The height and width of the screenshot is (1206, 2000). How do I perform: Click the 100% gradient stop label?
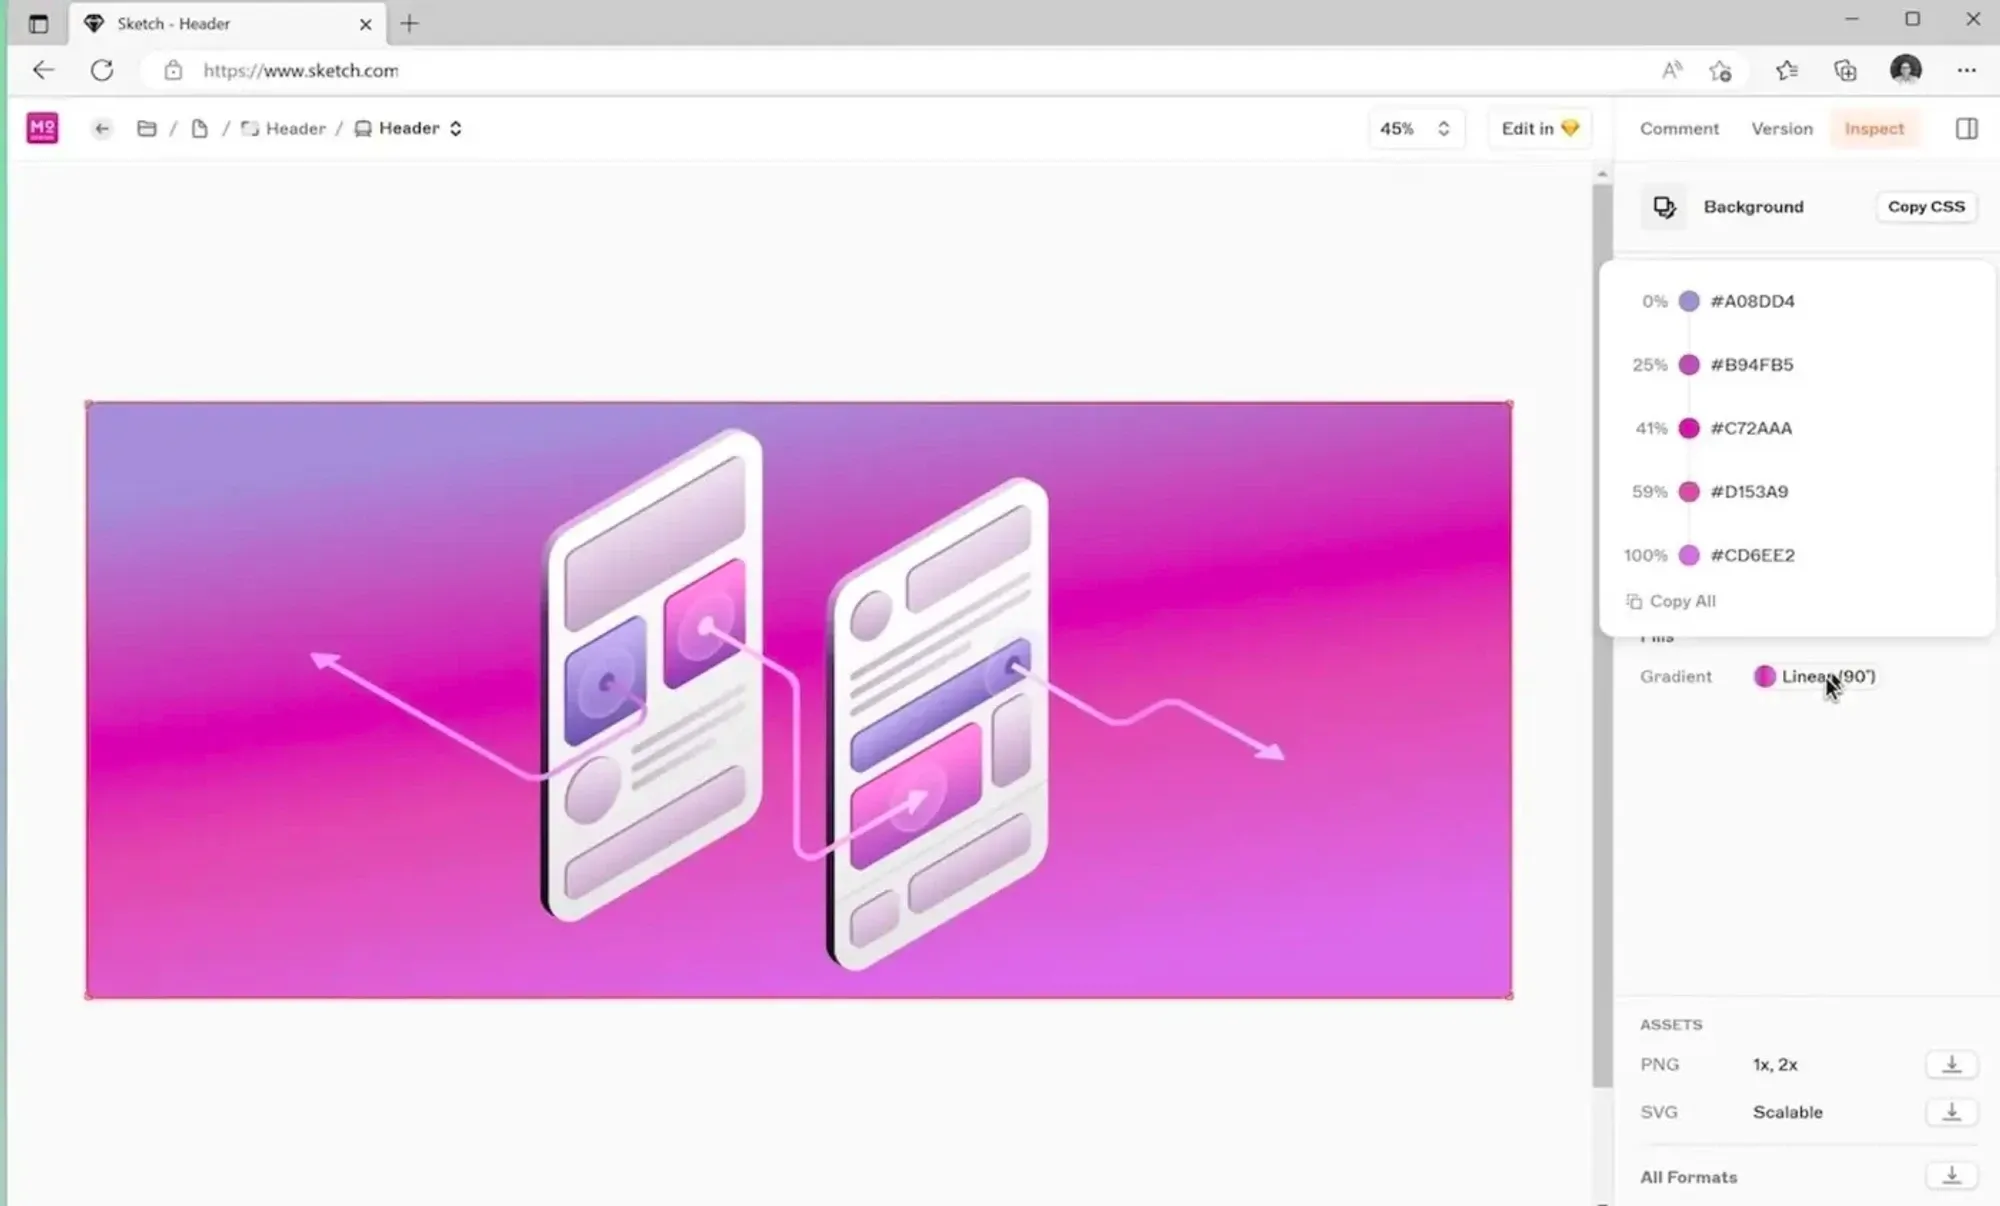tap(1645, 555)
